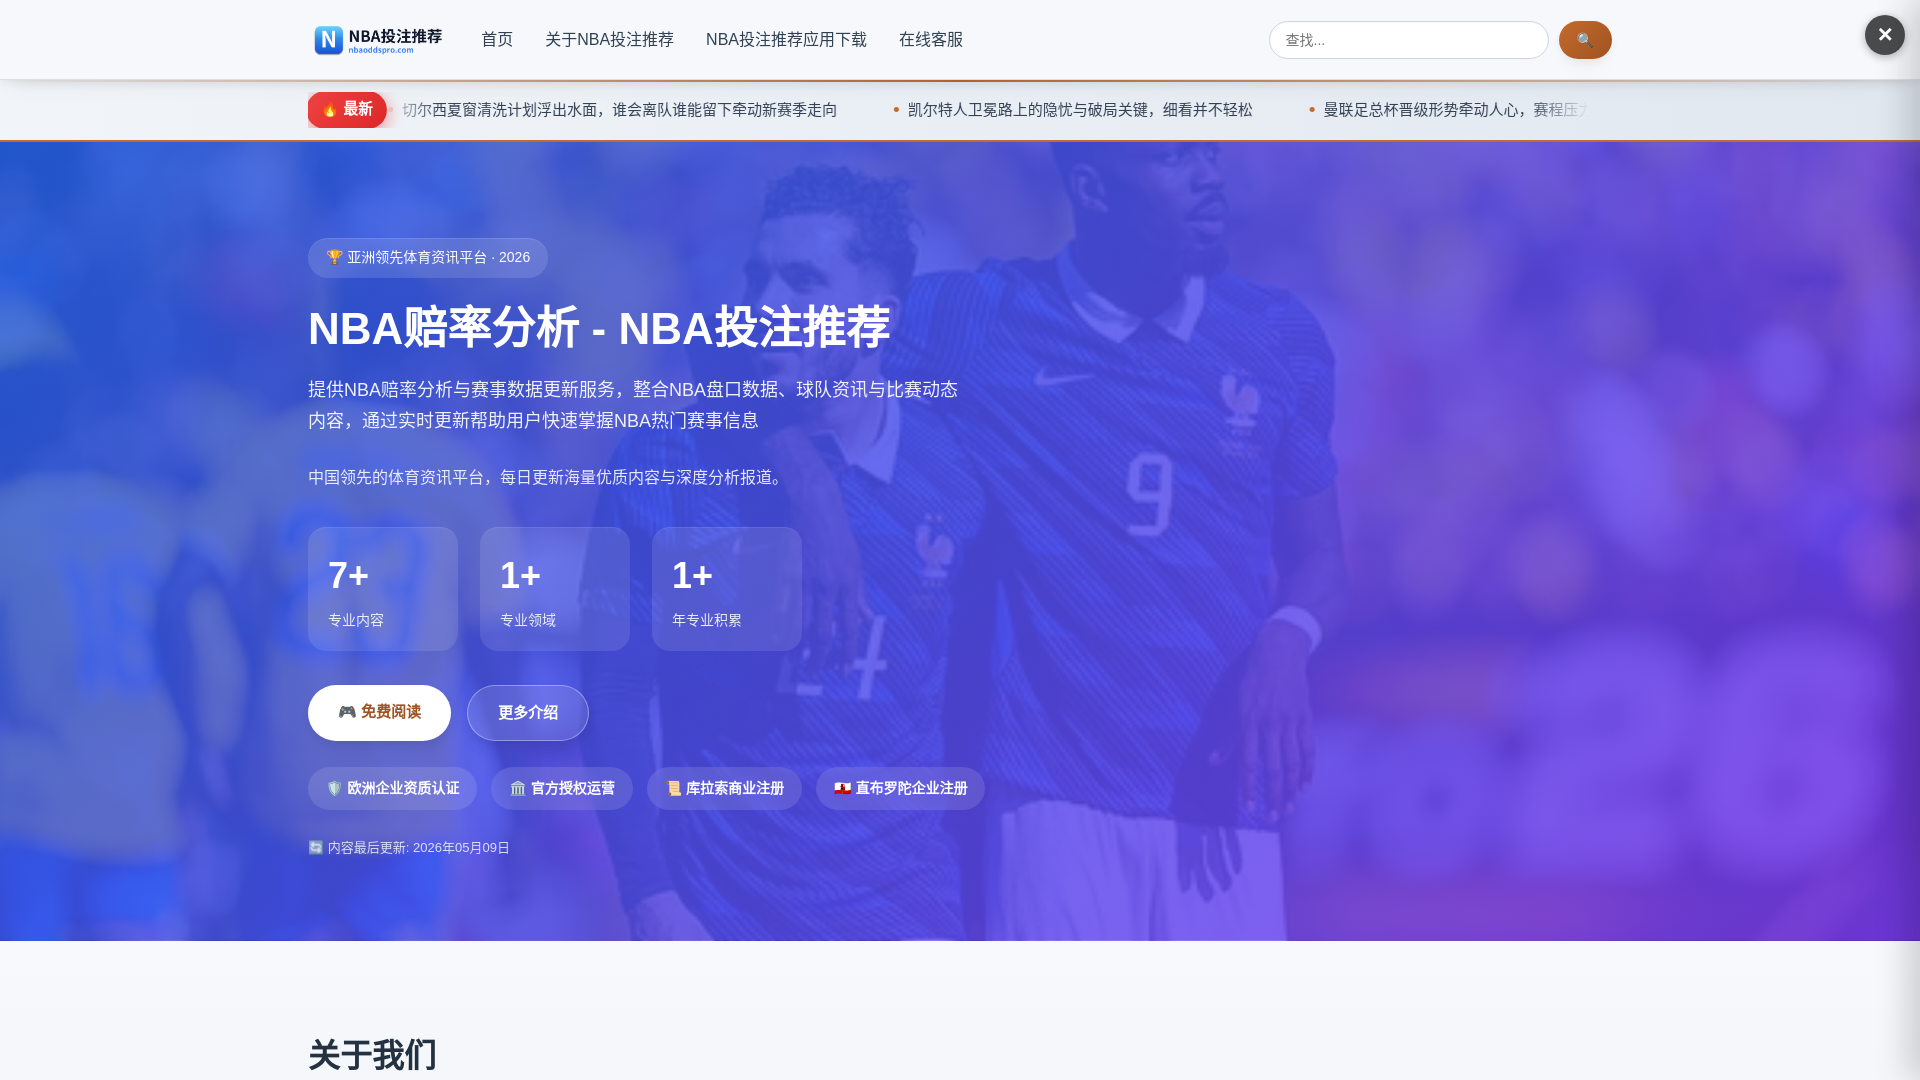Click the flag icon beside 直布罗陀企业注册
The height and width of the screenshot is (1080, 1920).
click(x=843, y=789)
